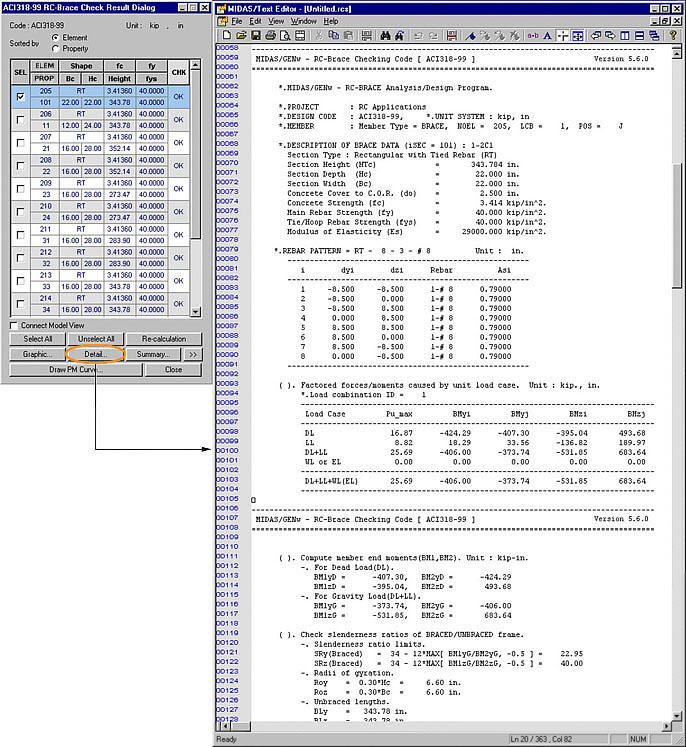Image resolution: width=686 pixels, height=747 pixels.
Task: Check the checkbox for element 206
Action: click(20, 120)
